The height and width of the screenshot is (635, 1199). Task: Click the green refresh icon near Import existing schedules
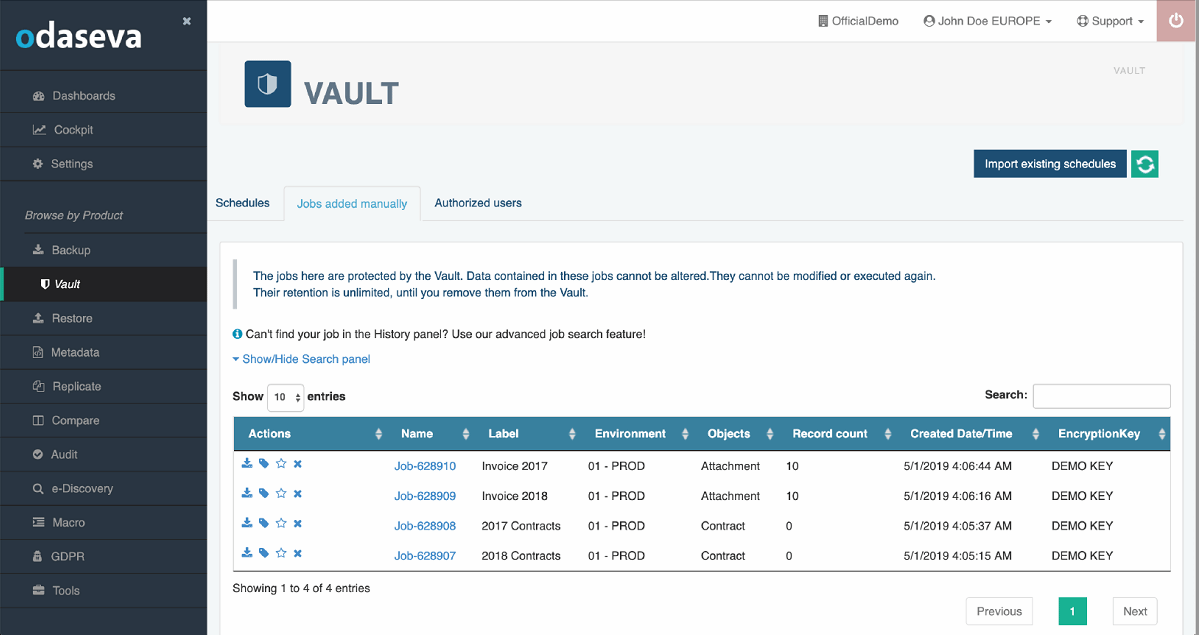click(x=1144, y=163)
